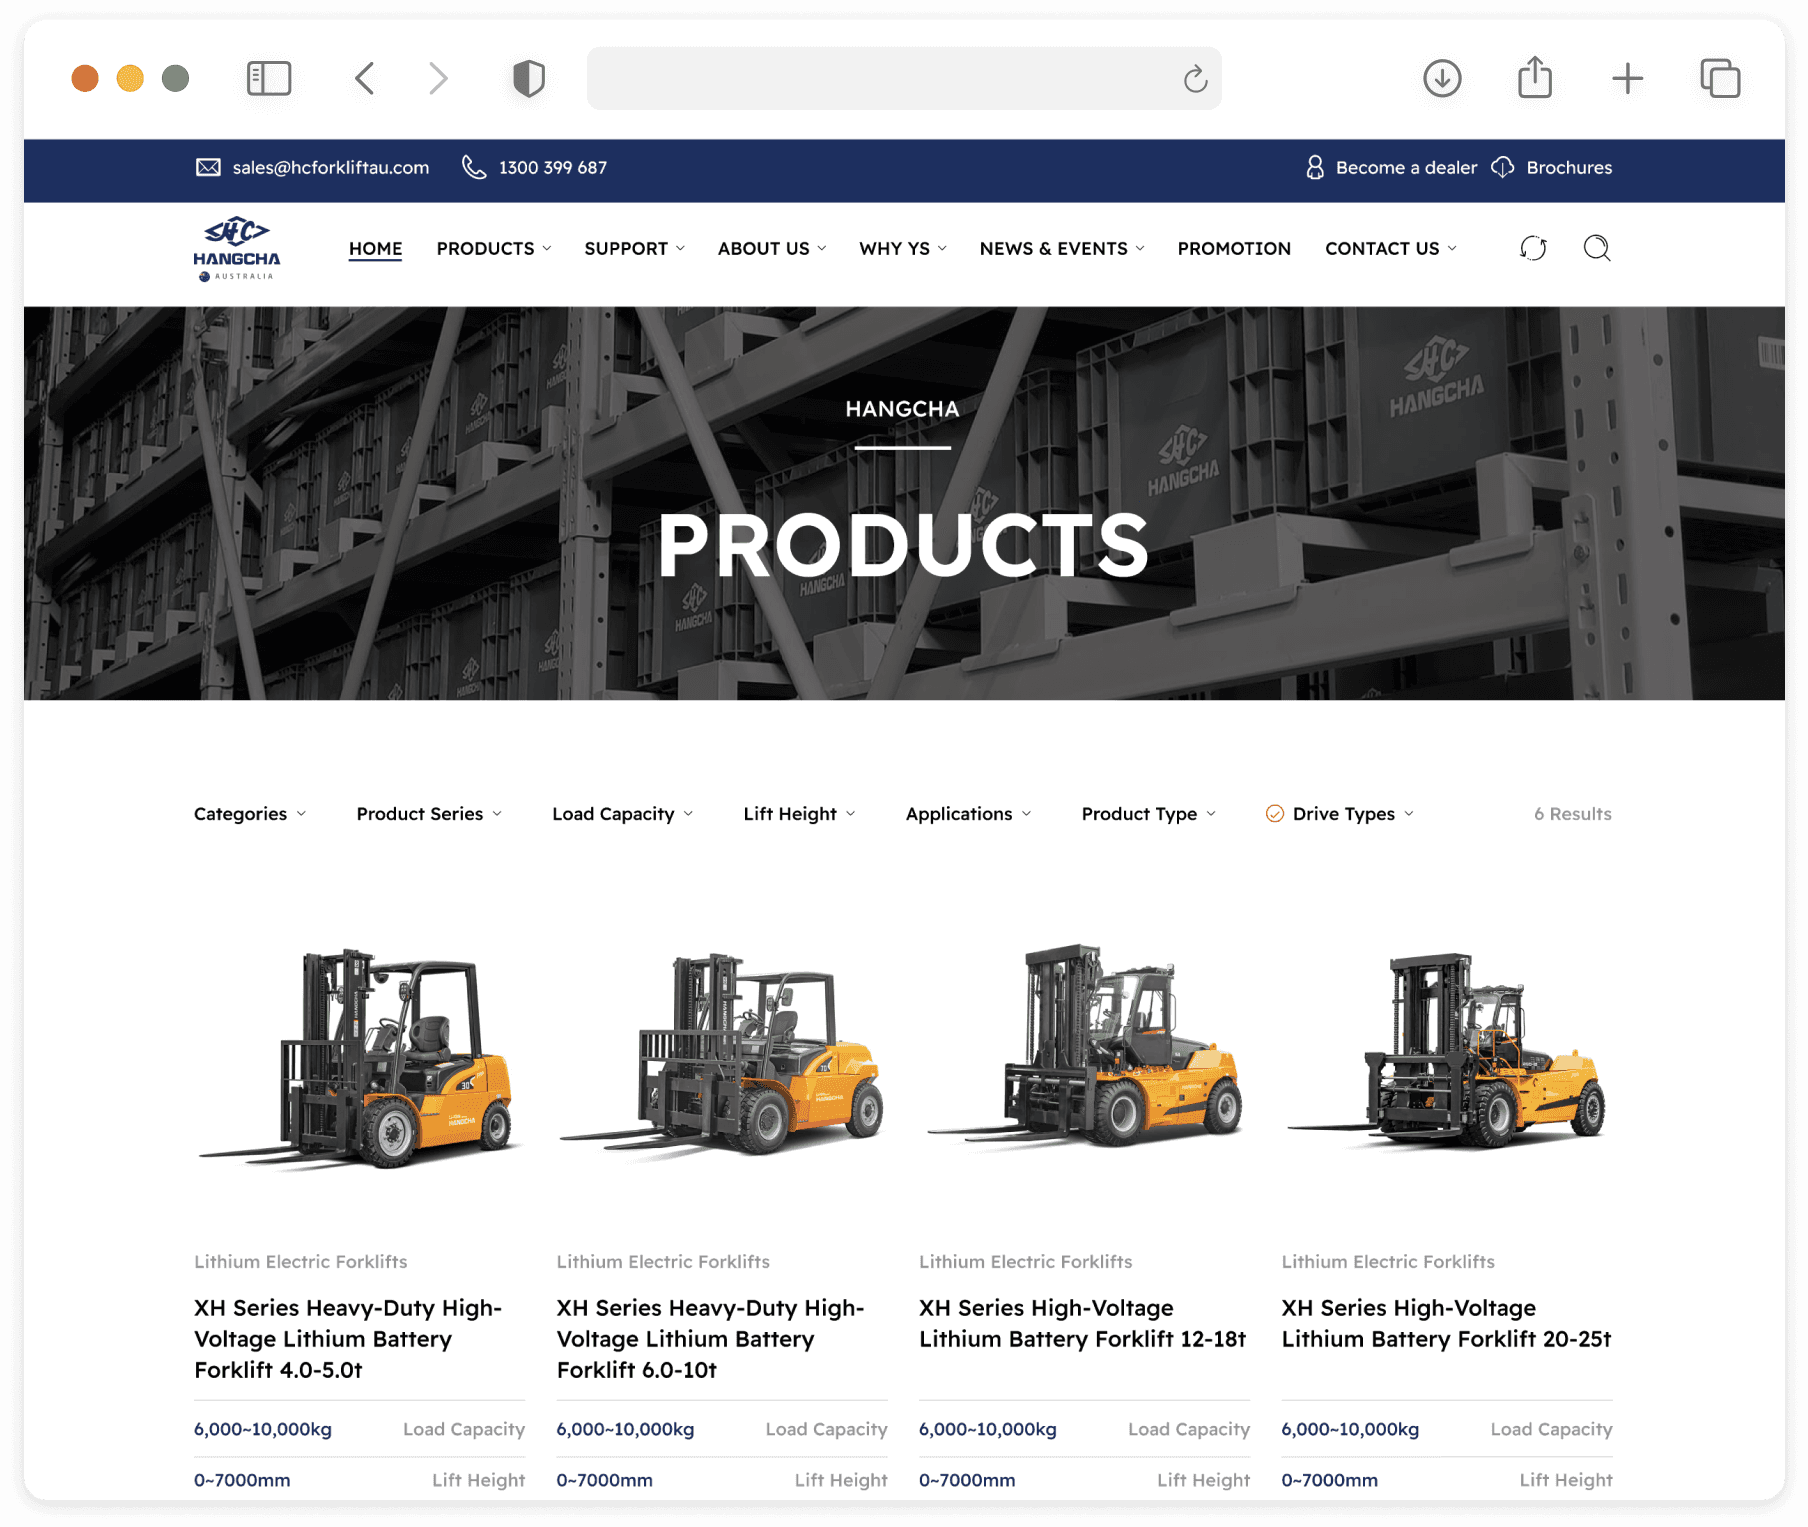Expand the Categories filter dropdown
Viewport: 1808px width, 1527px height.
click(250, 814)
